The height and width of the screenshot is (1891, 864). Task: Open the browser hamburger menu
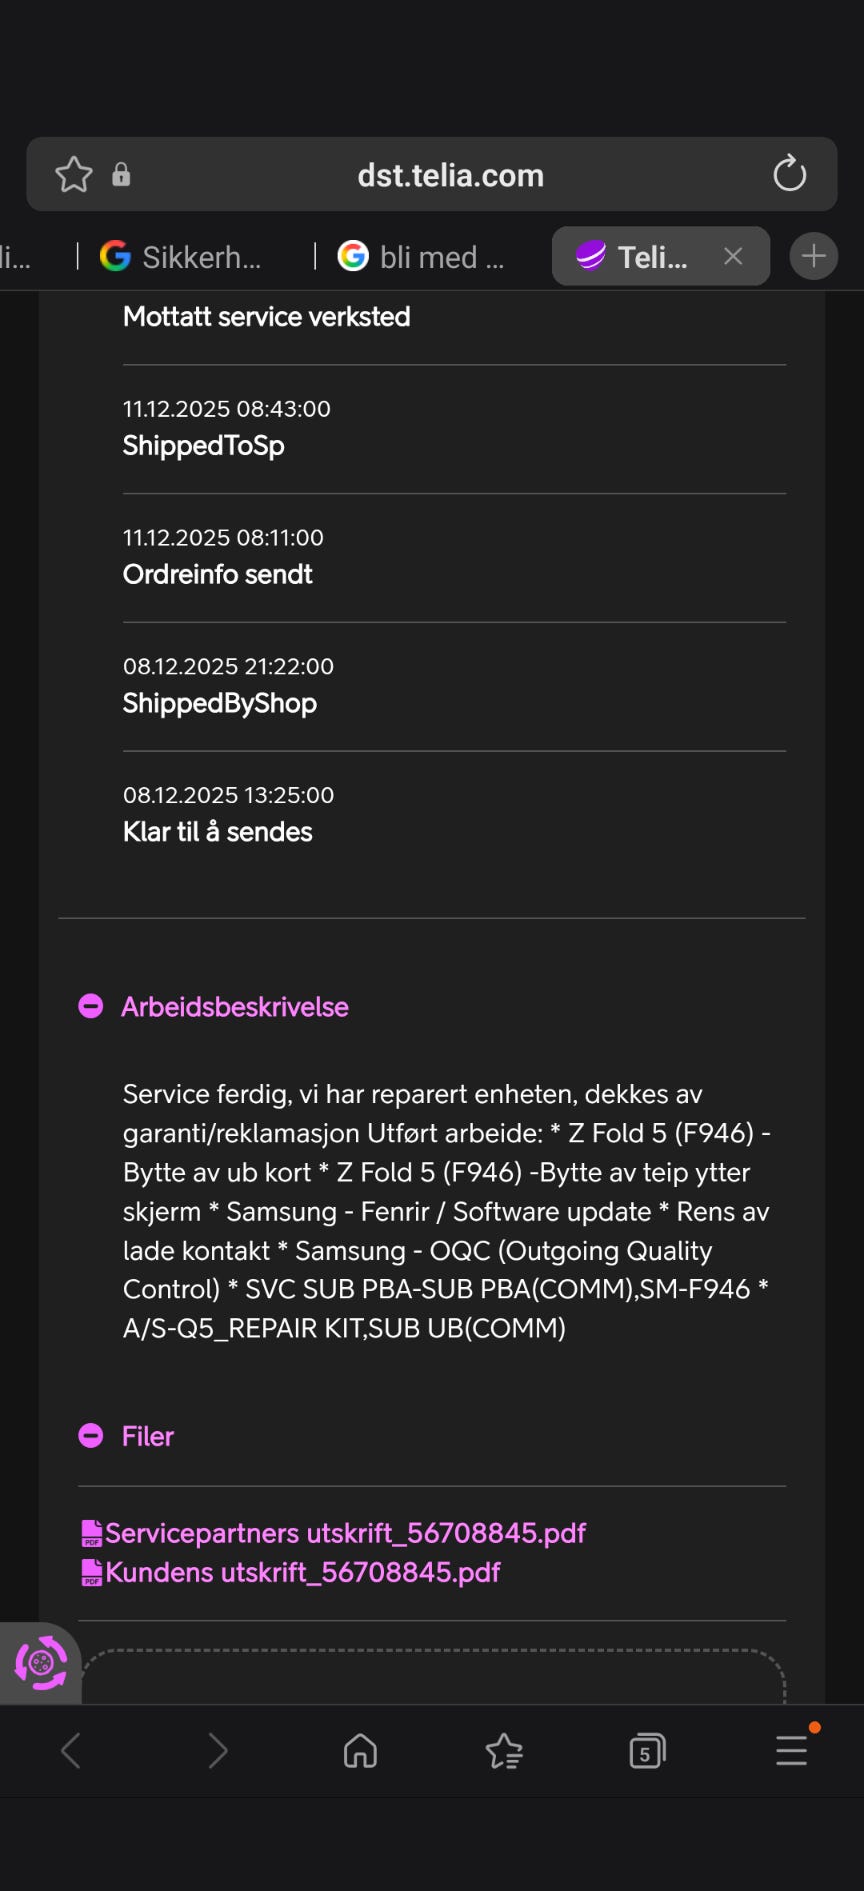[791, 1750]
